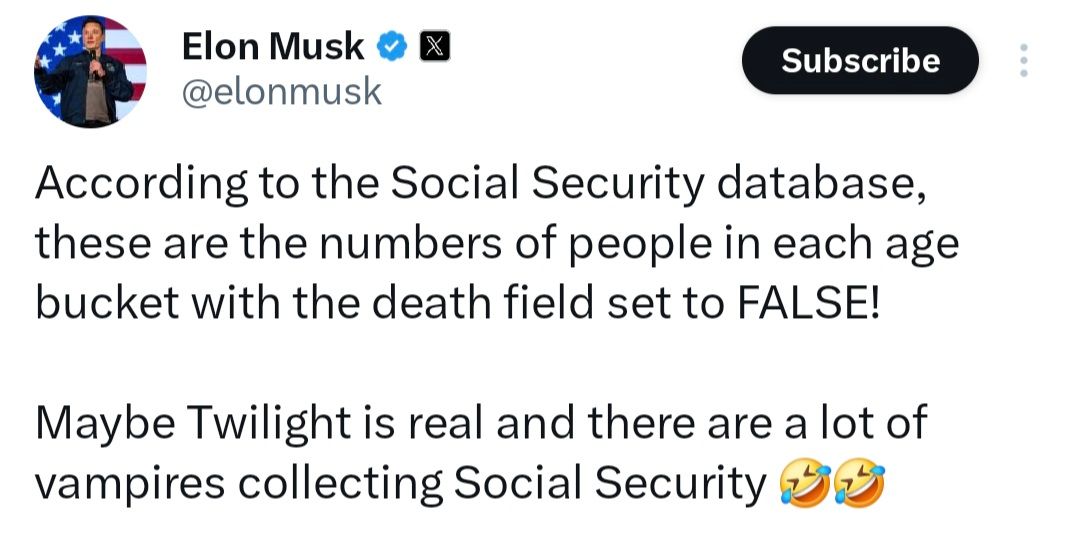The image size is (1080, 549).
Task: Open the Elon Musk display name link
Action: pyautogui.click(x=273, y=46)
